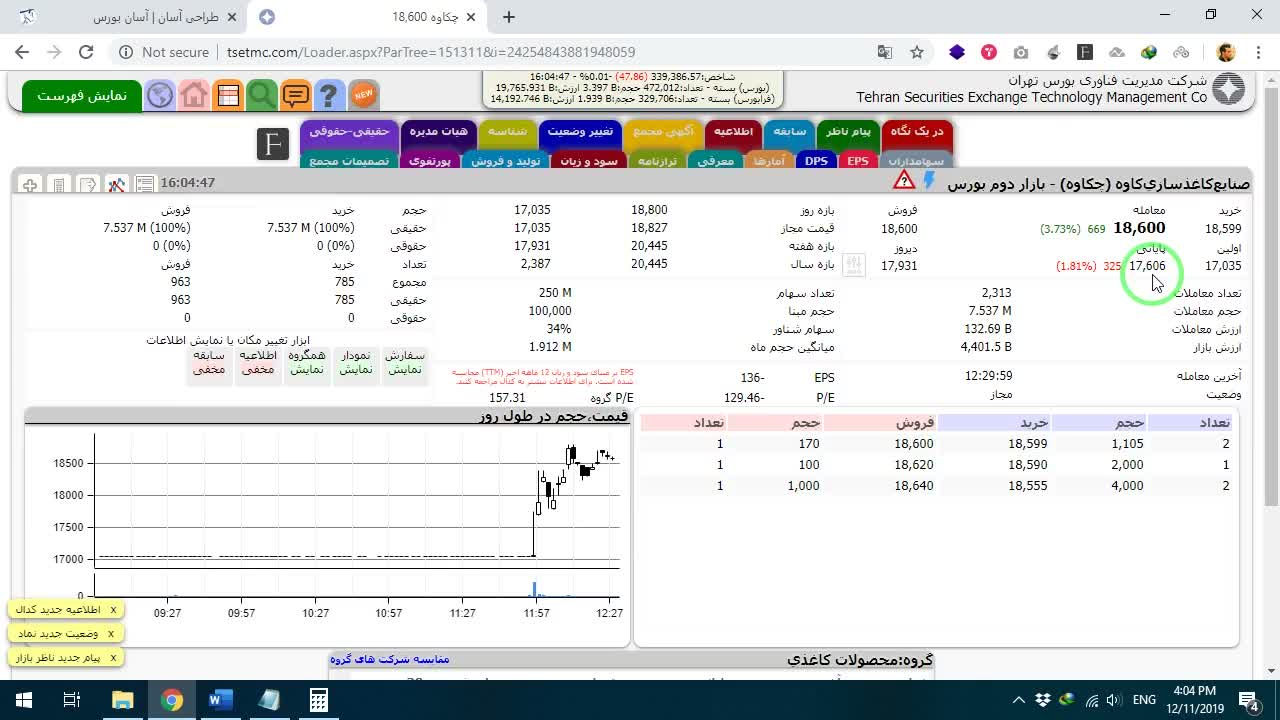Bookmark this page with the star icon

(x=917, y=52)
